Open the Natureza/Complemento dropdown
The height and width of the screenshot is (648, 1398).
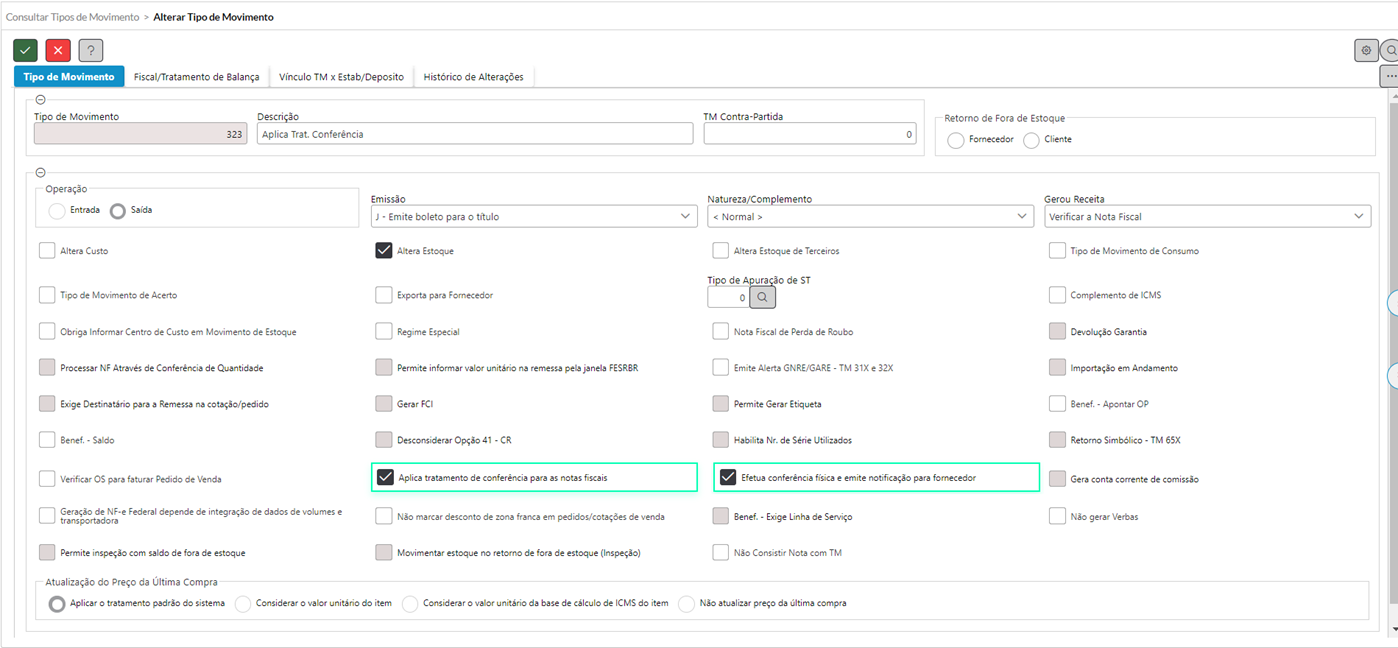pos(870,216)
